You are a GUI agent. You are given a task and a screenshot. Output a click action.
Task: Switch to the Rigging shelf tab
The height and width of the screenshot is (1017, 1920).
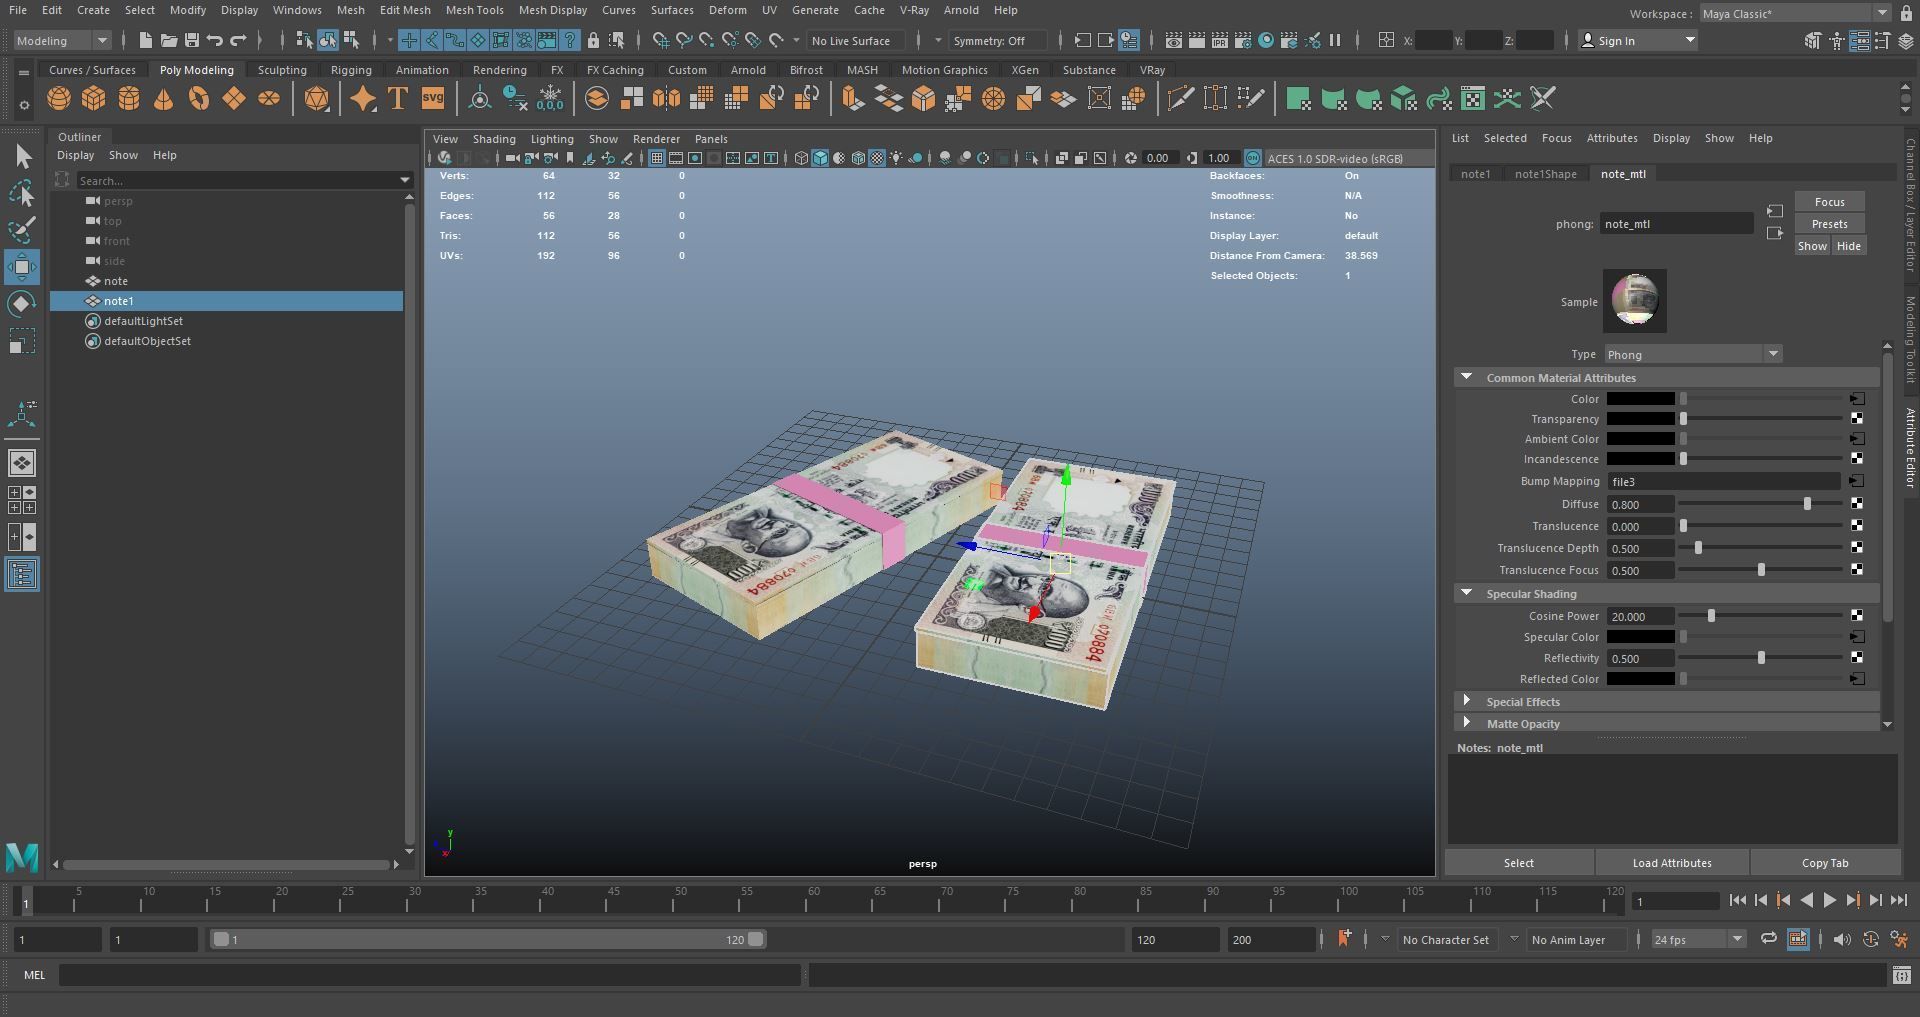coord(351,70)
